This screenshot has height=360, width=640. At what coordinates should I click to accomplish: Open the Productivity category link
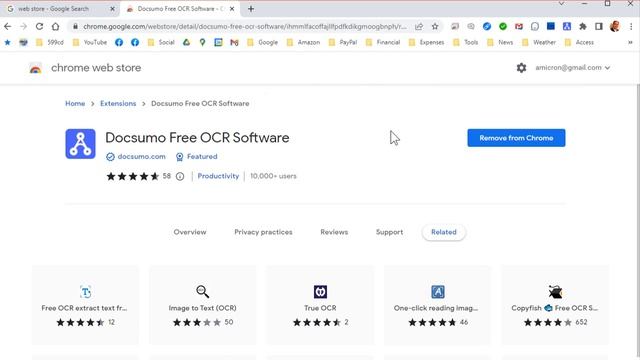pyautogui.click(x=218, y=176)
